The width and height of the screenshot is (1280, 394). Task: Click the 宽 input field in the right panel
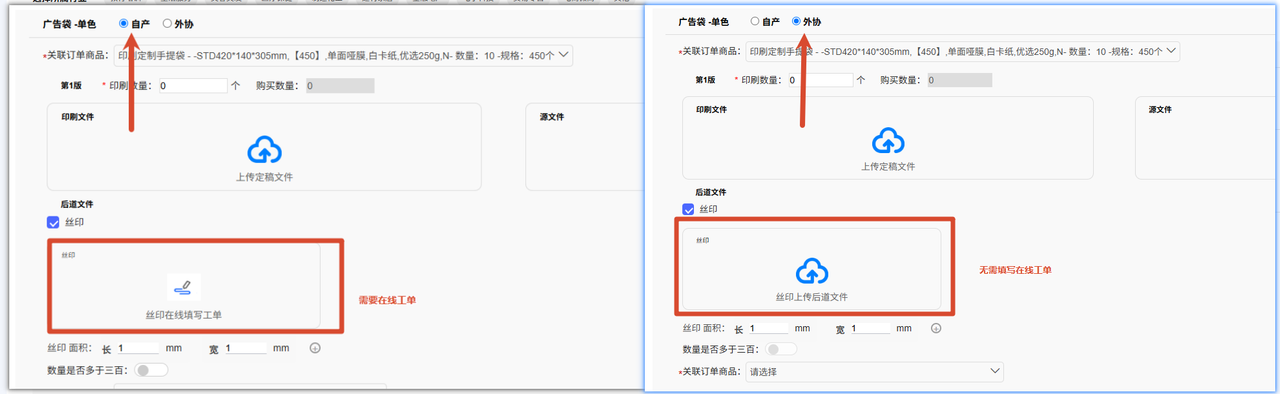click(x=870, y=328)
